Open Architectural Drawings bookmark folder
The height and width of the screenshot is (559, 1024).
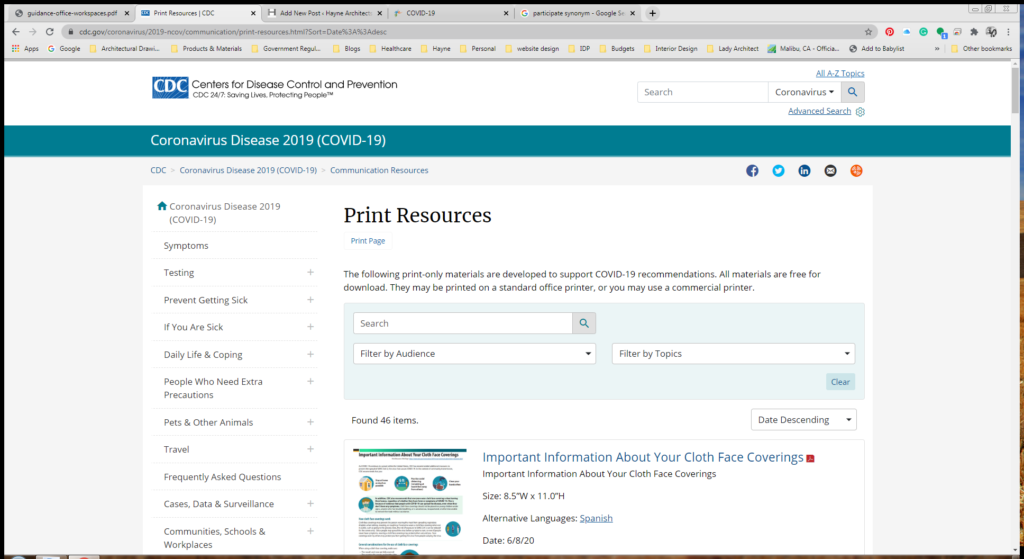tap(124, 48)
